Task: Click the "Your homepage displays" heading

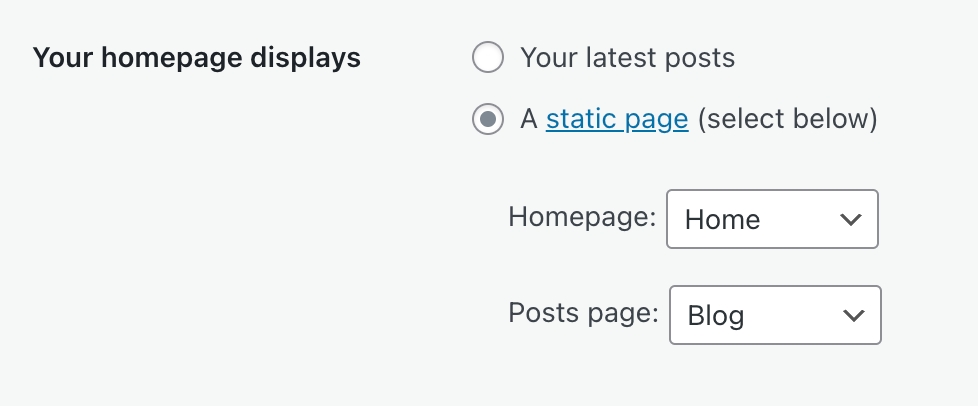Action: coord(196,58)
